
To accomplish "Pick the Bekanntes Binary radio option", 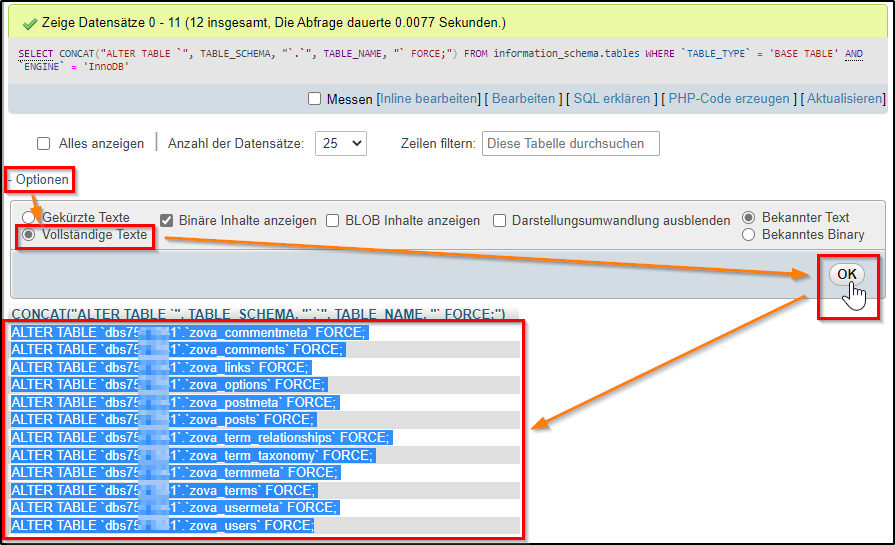I will tap(749, 235).
